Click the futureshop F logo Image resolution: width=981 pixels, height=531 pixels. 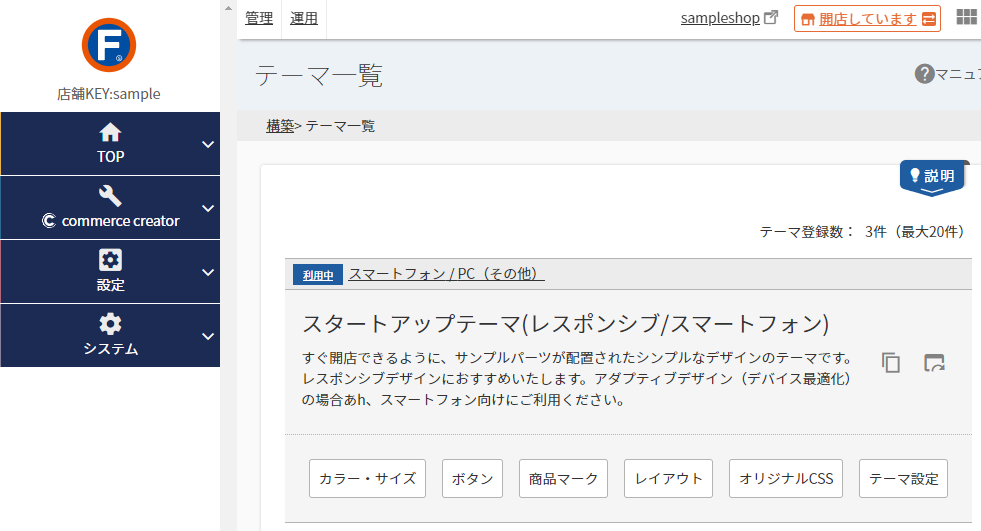click(x=109, y=45)
